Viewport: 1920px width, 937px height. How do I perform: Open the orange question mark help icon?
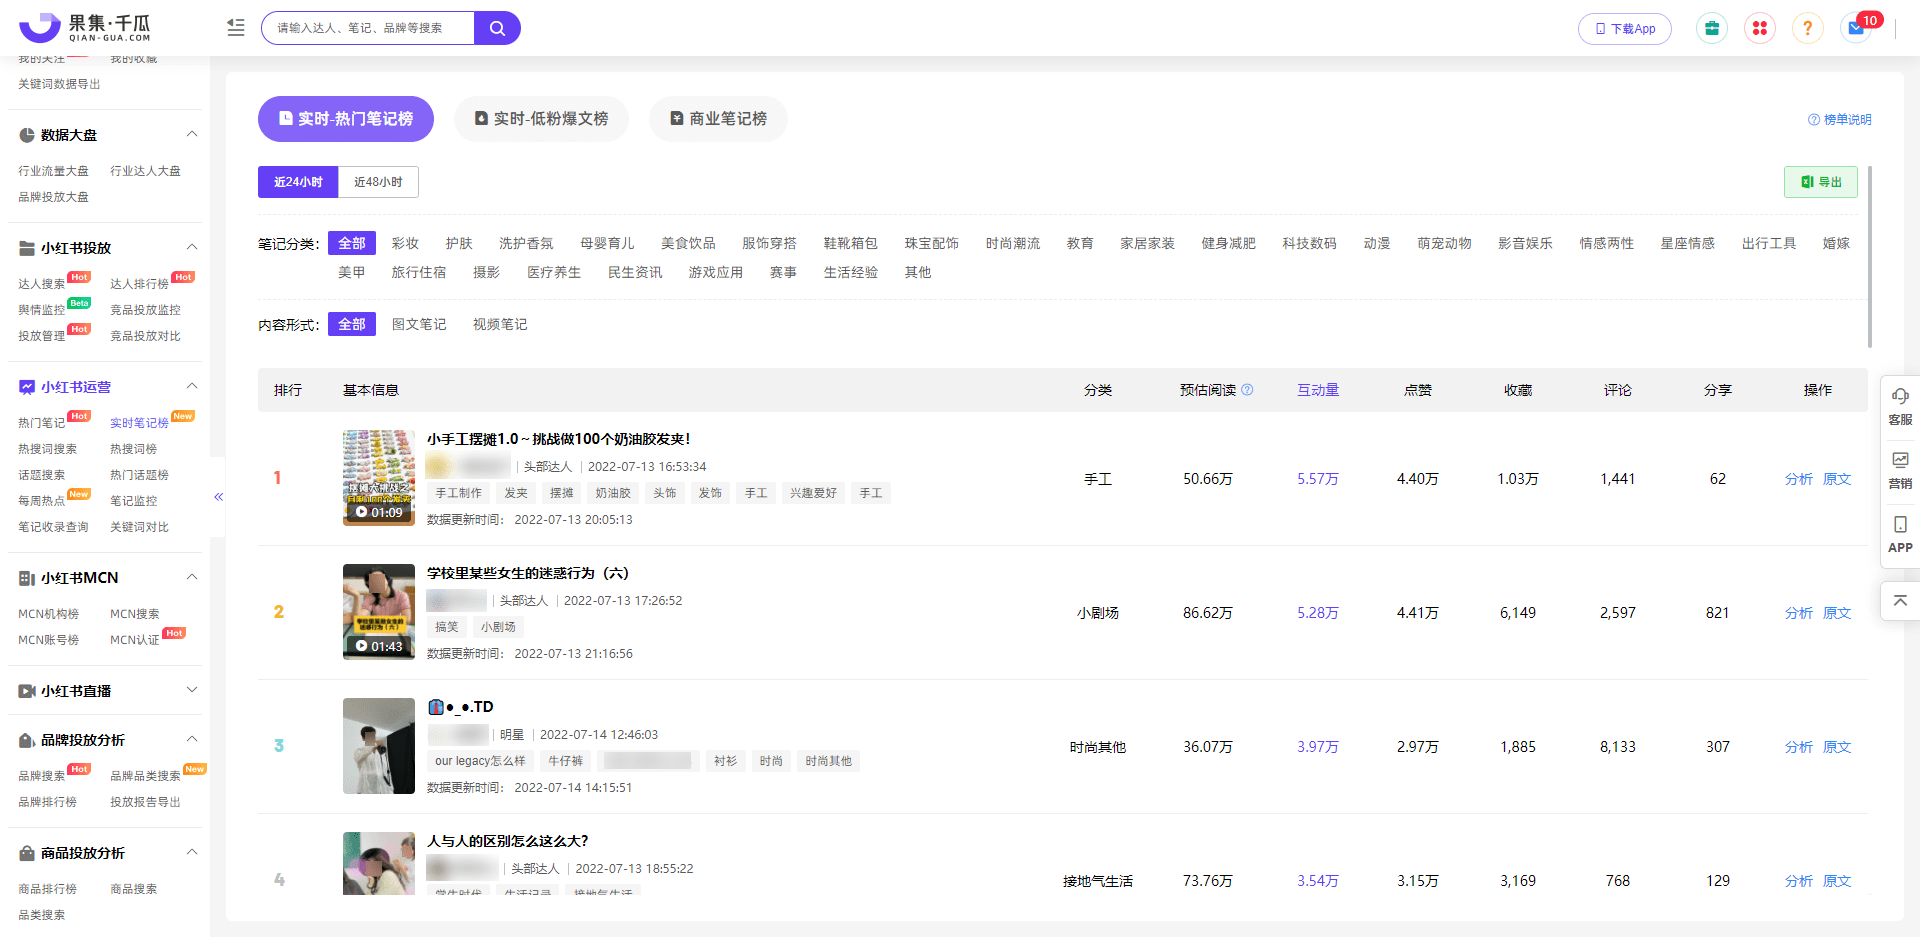1807,28
